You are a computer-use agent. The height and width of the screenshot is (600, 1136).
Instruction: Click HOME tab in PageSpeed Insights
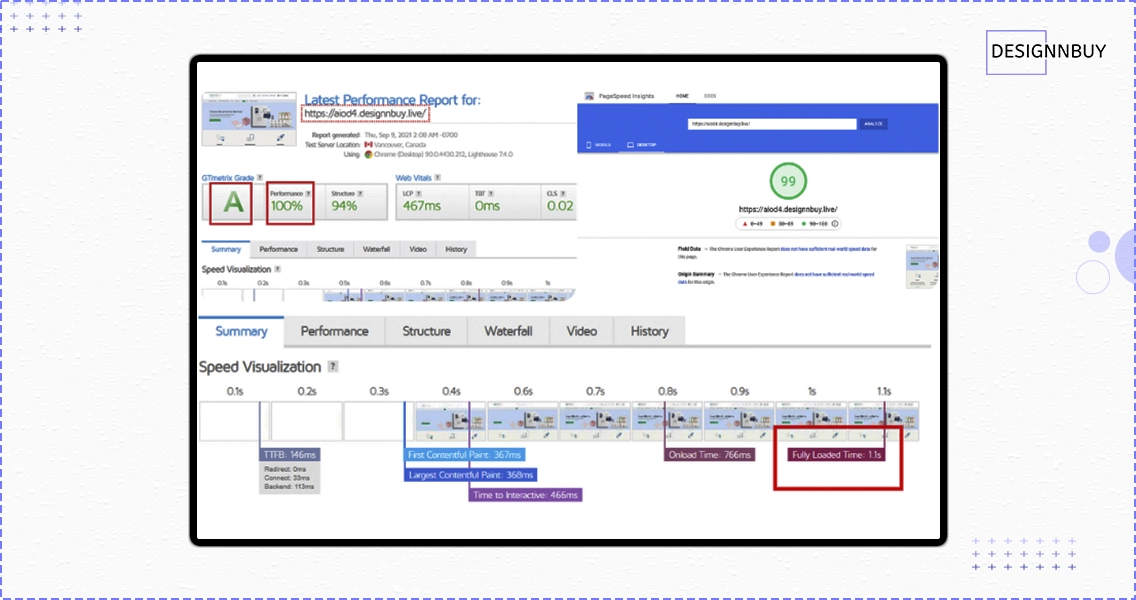(x=682, y=96)
